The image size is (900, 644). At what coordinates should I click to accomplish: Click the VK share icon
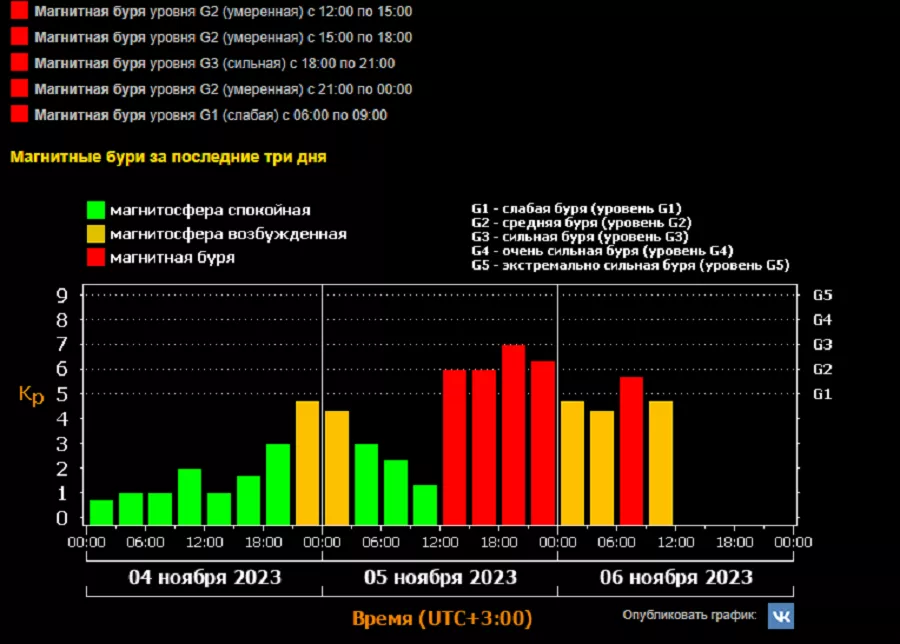coord(780,615)
